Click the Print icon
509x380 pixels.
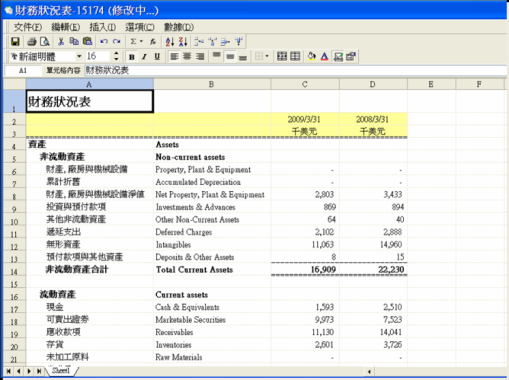coord(32,42)
